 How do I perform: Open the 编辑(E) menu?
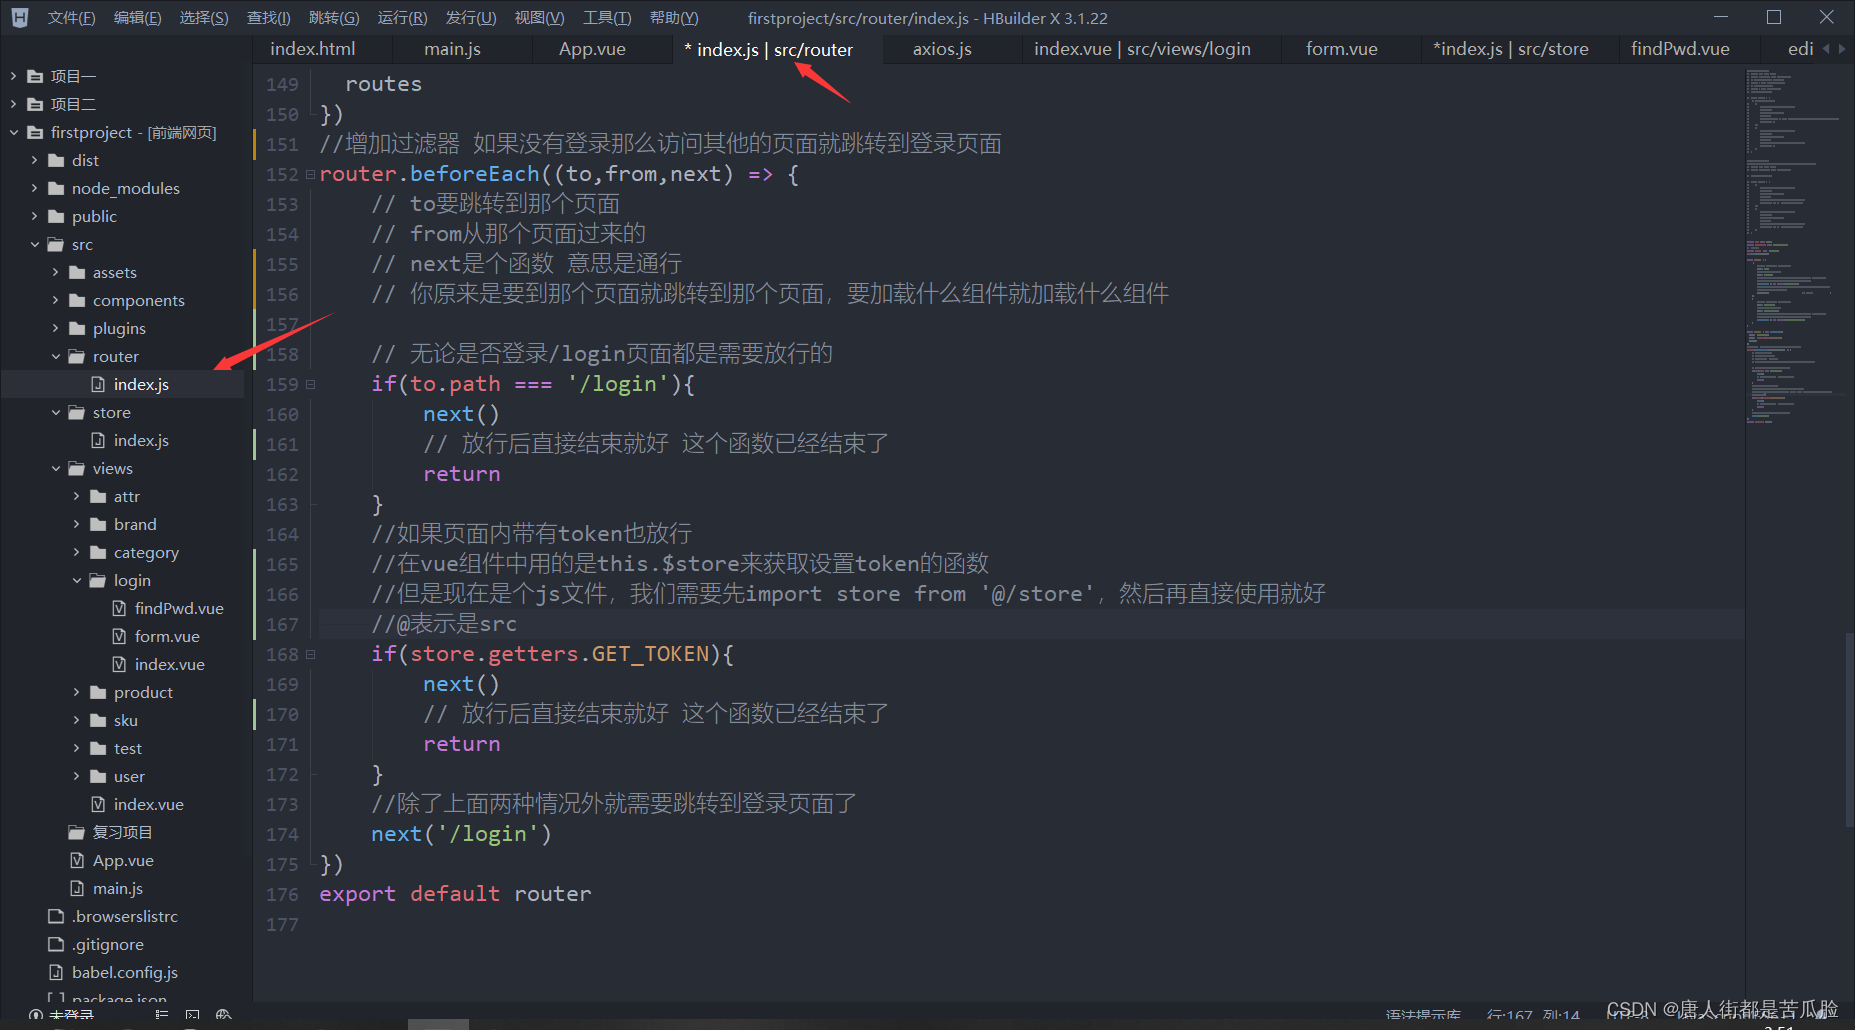click(x=137, y=18)
